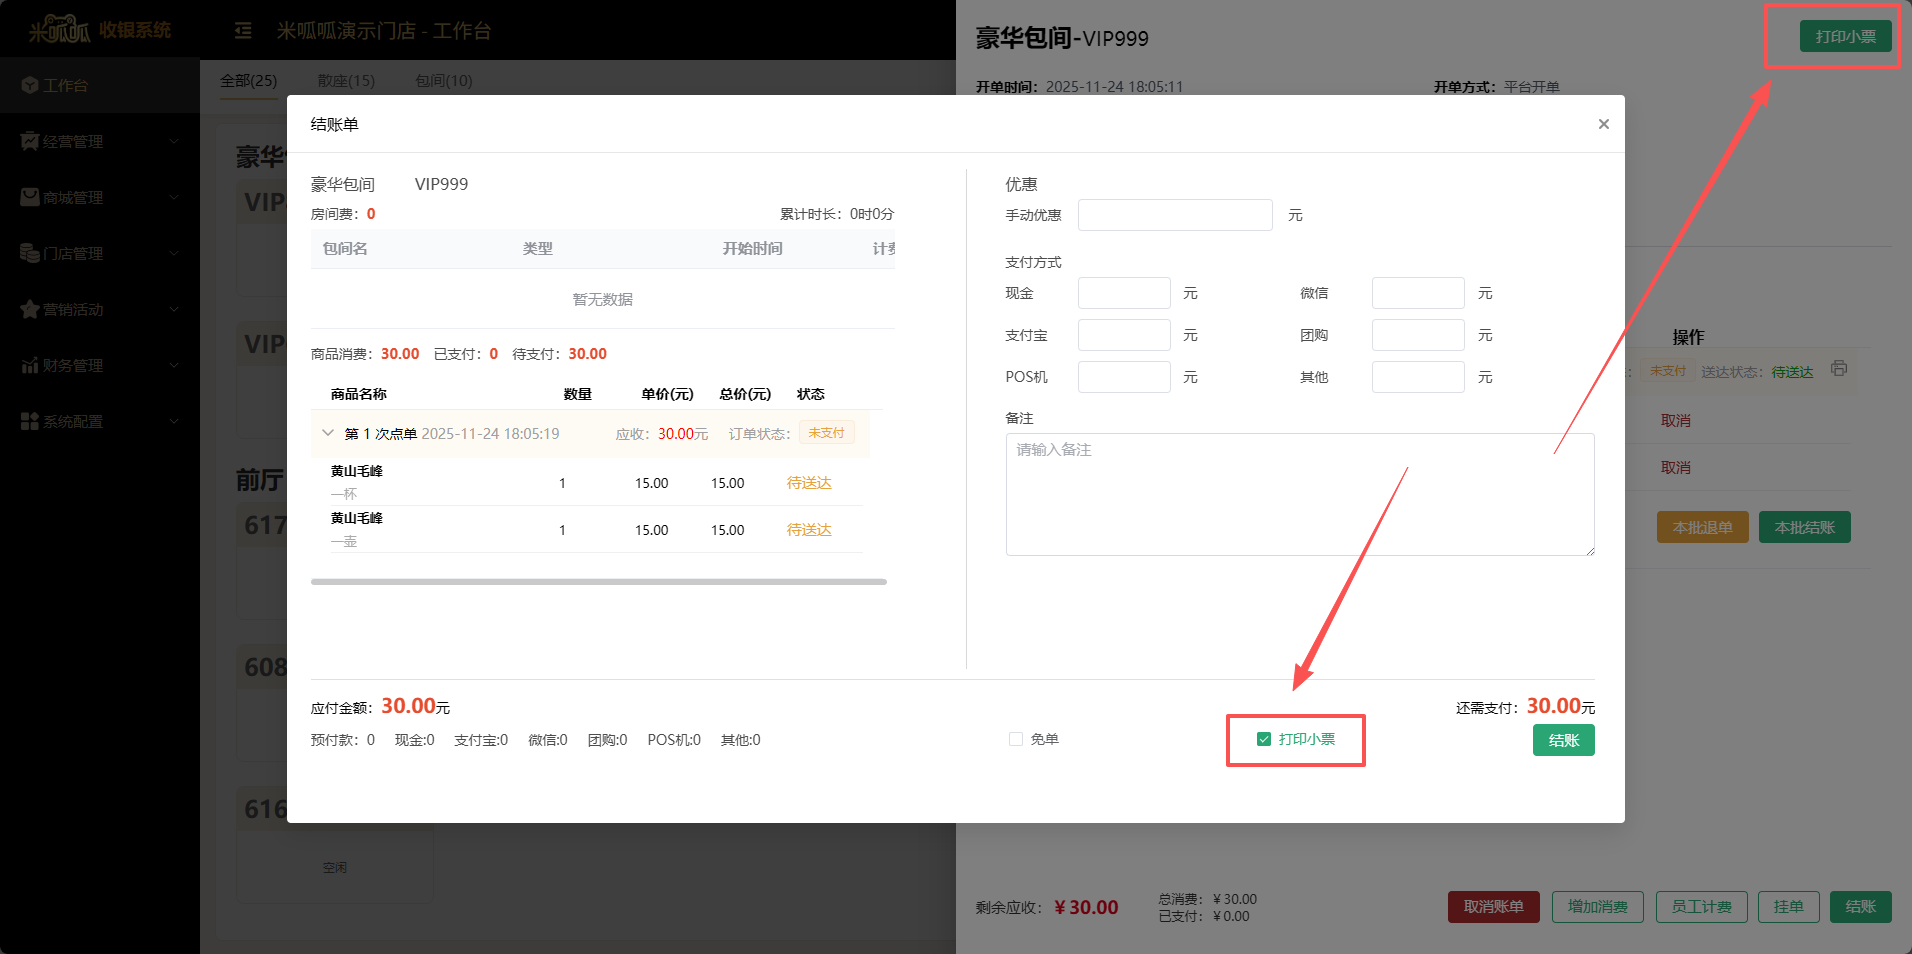Click the 商城管理 sidebar icon
This screenshot has height=954, width=1912.
click(x=30, y=198)
